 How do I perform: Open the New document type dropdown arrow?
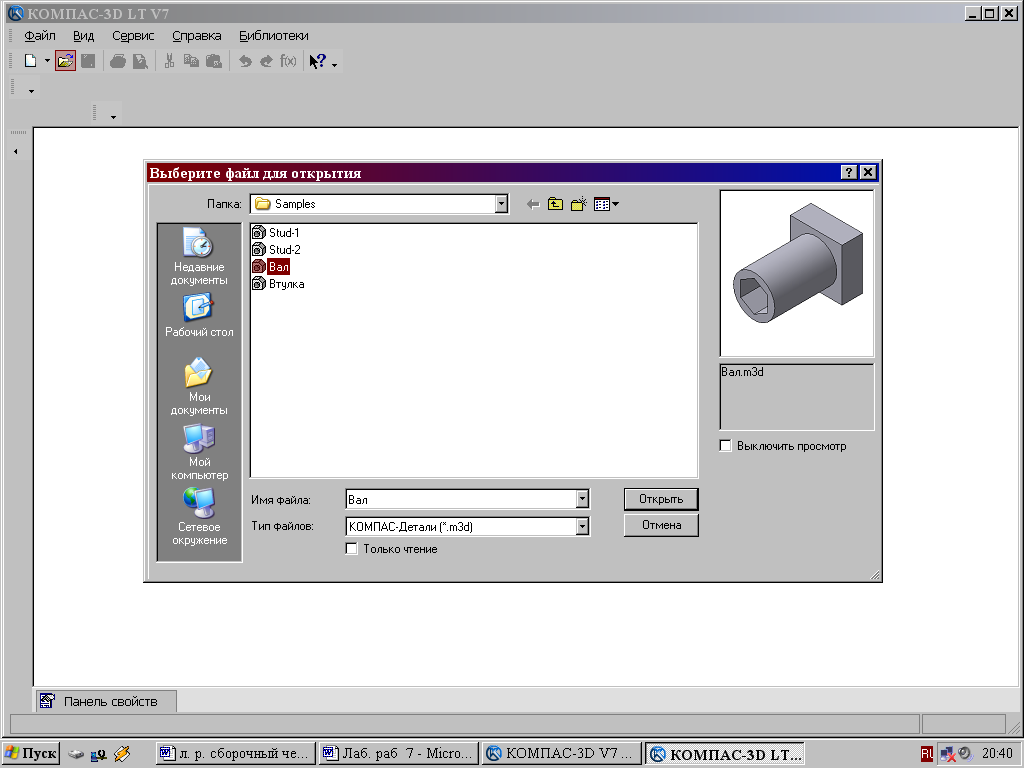pyautogui.click(x=47, y=61)
